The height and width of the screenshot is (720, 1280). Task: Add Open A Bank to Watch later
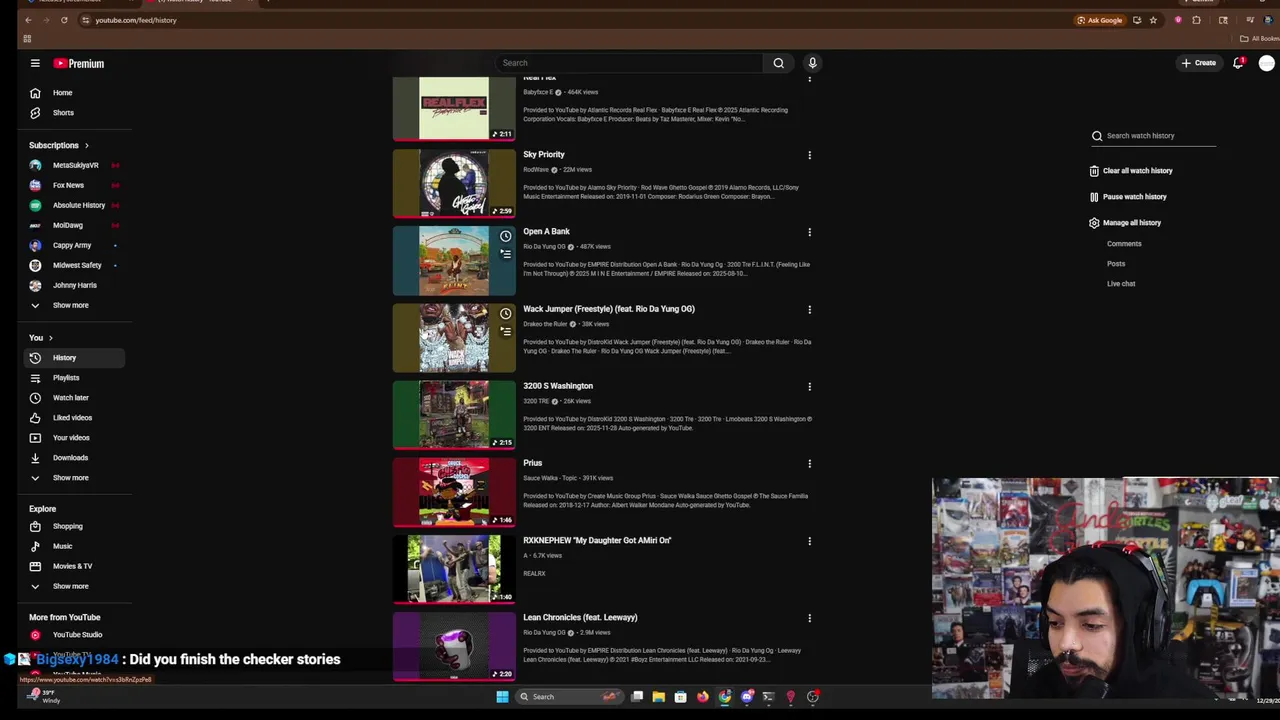tap(505, 236)
